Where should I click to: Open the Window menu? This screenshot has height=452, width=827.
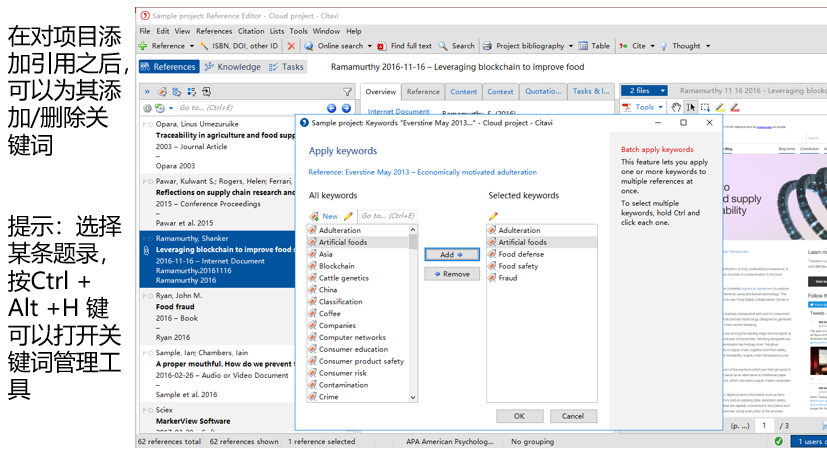(326, 31)
